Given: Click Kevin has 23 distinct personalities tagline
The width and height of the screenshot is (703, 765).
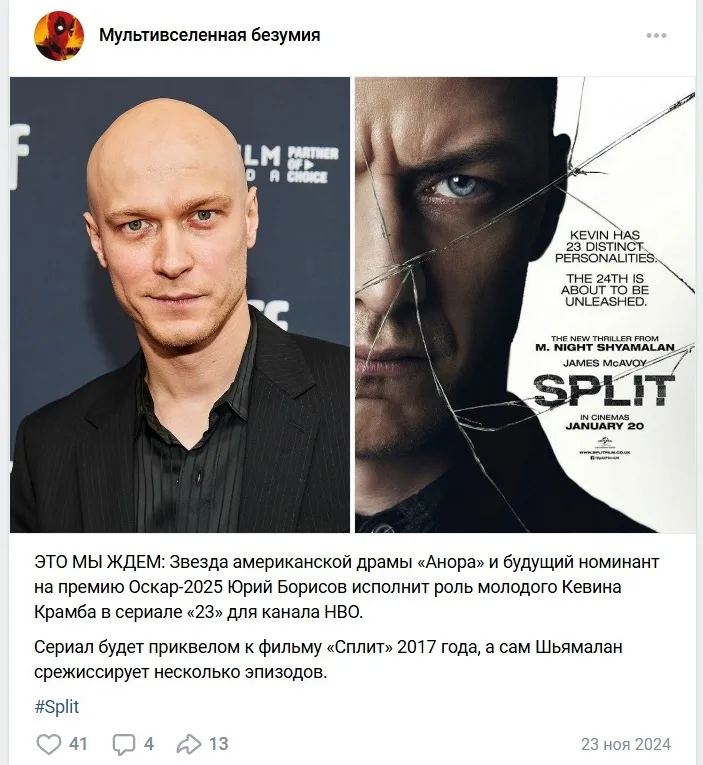Looking at the screenshot, I should [604, 247].
